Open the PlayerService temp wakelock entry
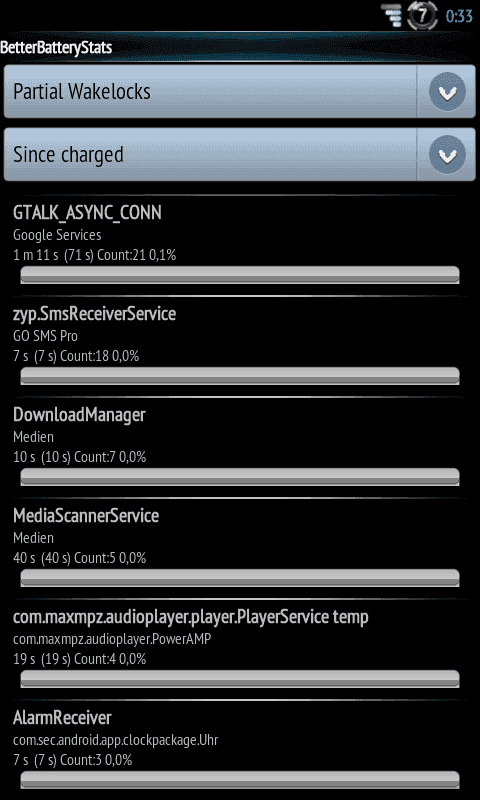Screen dimensions: 480x800 click(x=240, y=649)
